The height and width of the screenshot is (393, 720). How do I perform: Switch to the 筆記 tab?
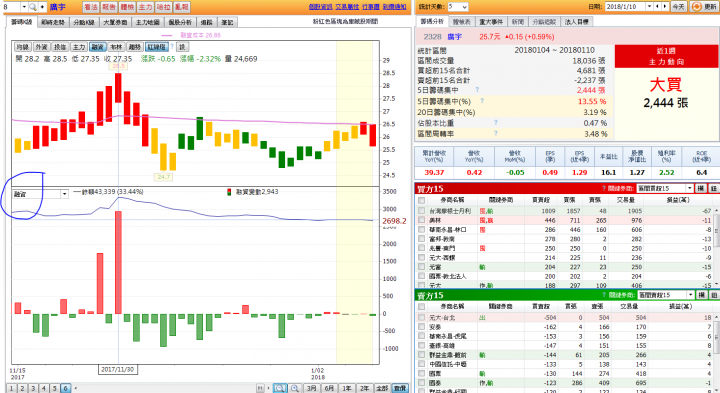coord(227,22)
